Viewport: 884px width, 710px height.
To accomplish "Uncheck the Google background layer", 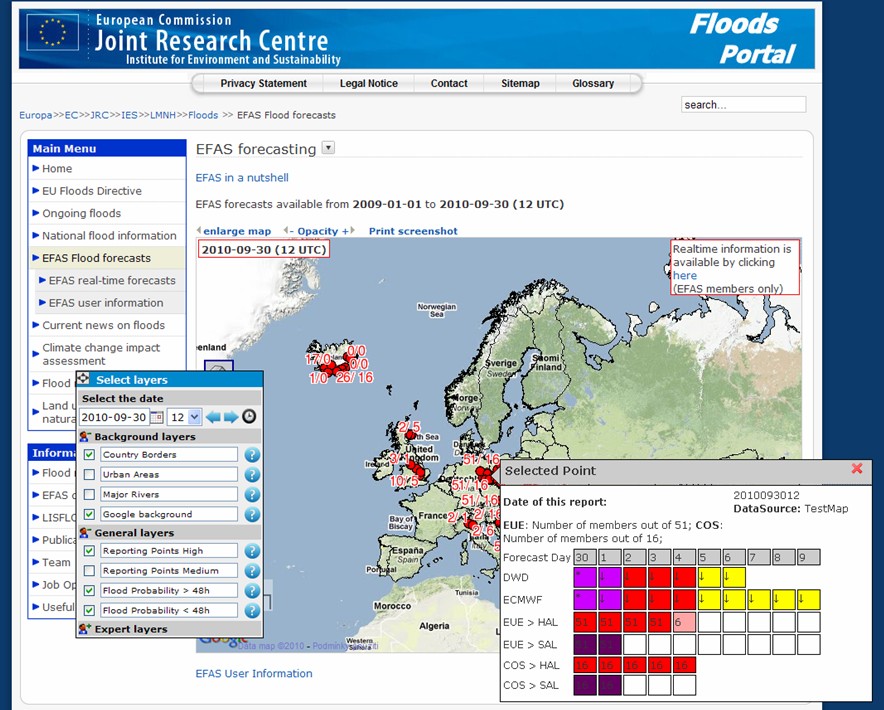I will coord(90,513).
